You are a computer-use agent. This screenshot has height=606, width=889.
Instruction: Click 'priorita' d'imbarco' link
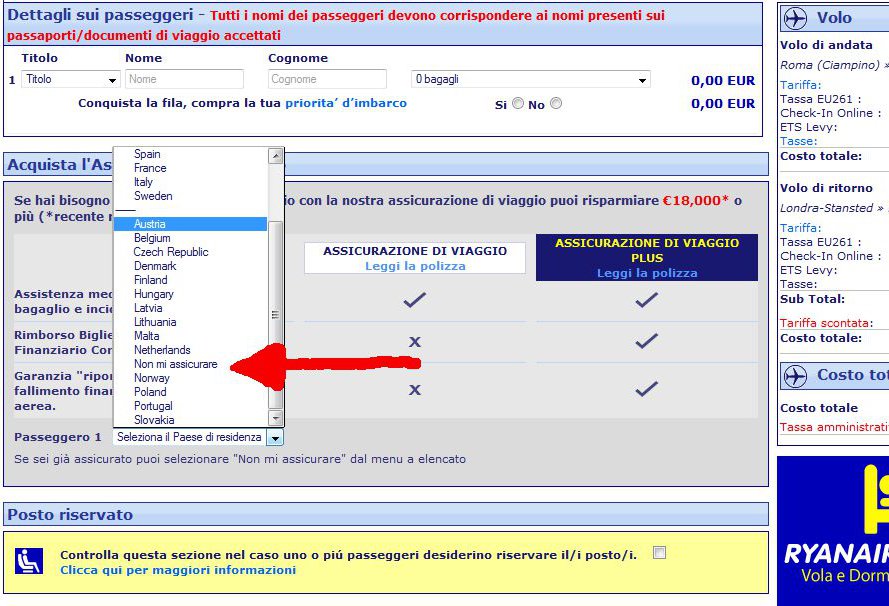click(x=346, y=103)
